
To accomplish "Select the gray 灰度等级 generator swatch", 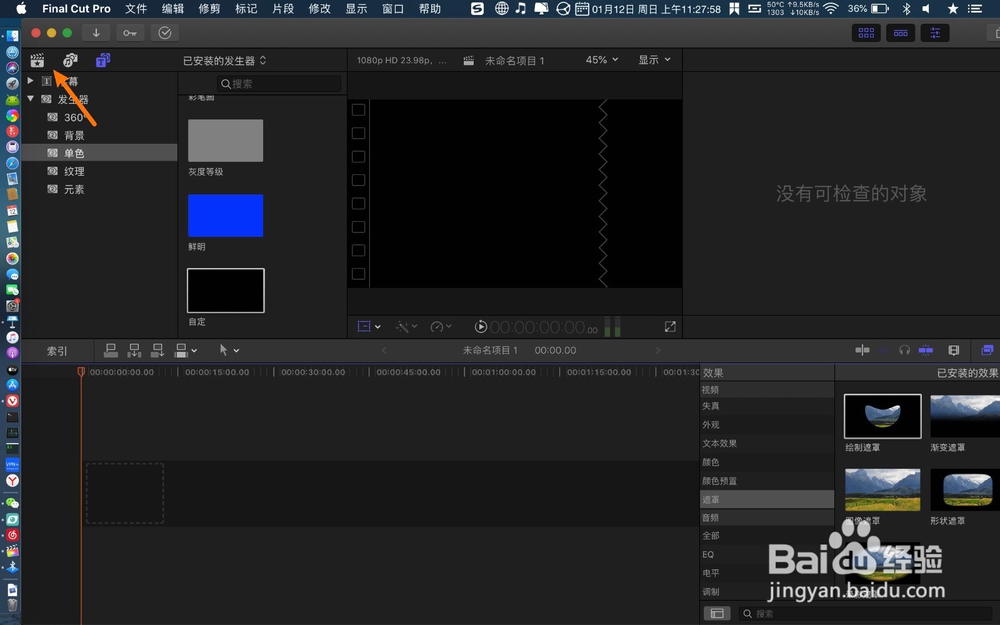I will (225, 140).
